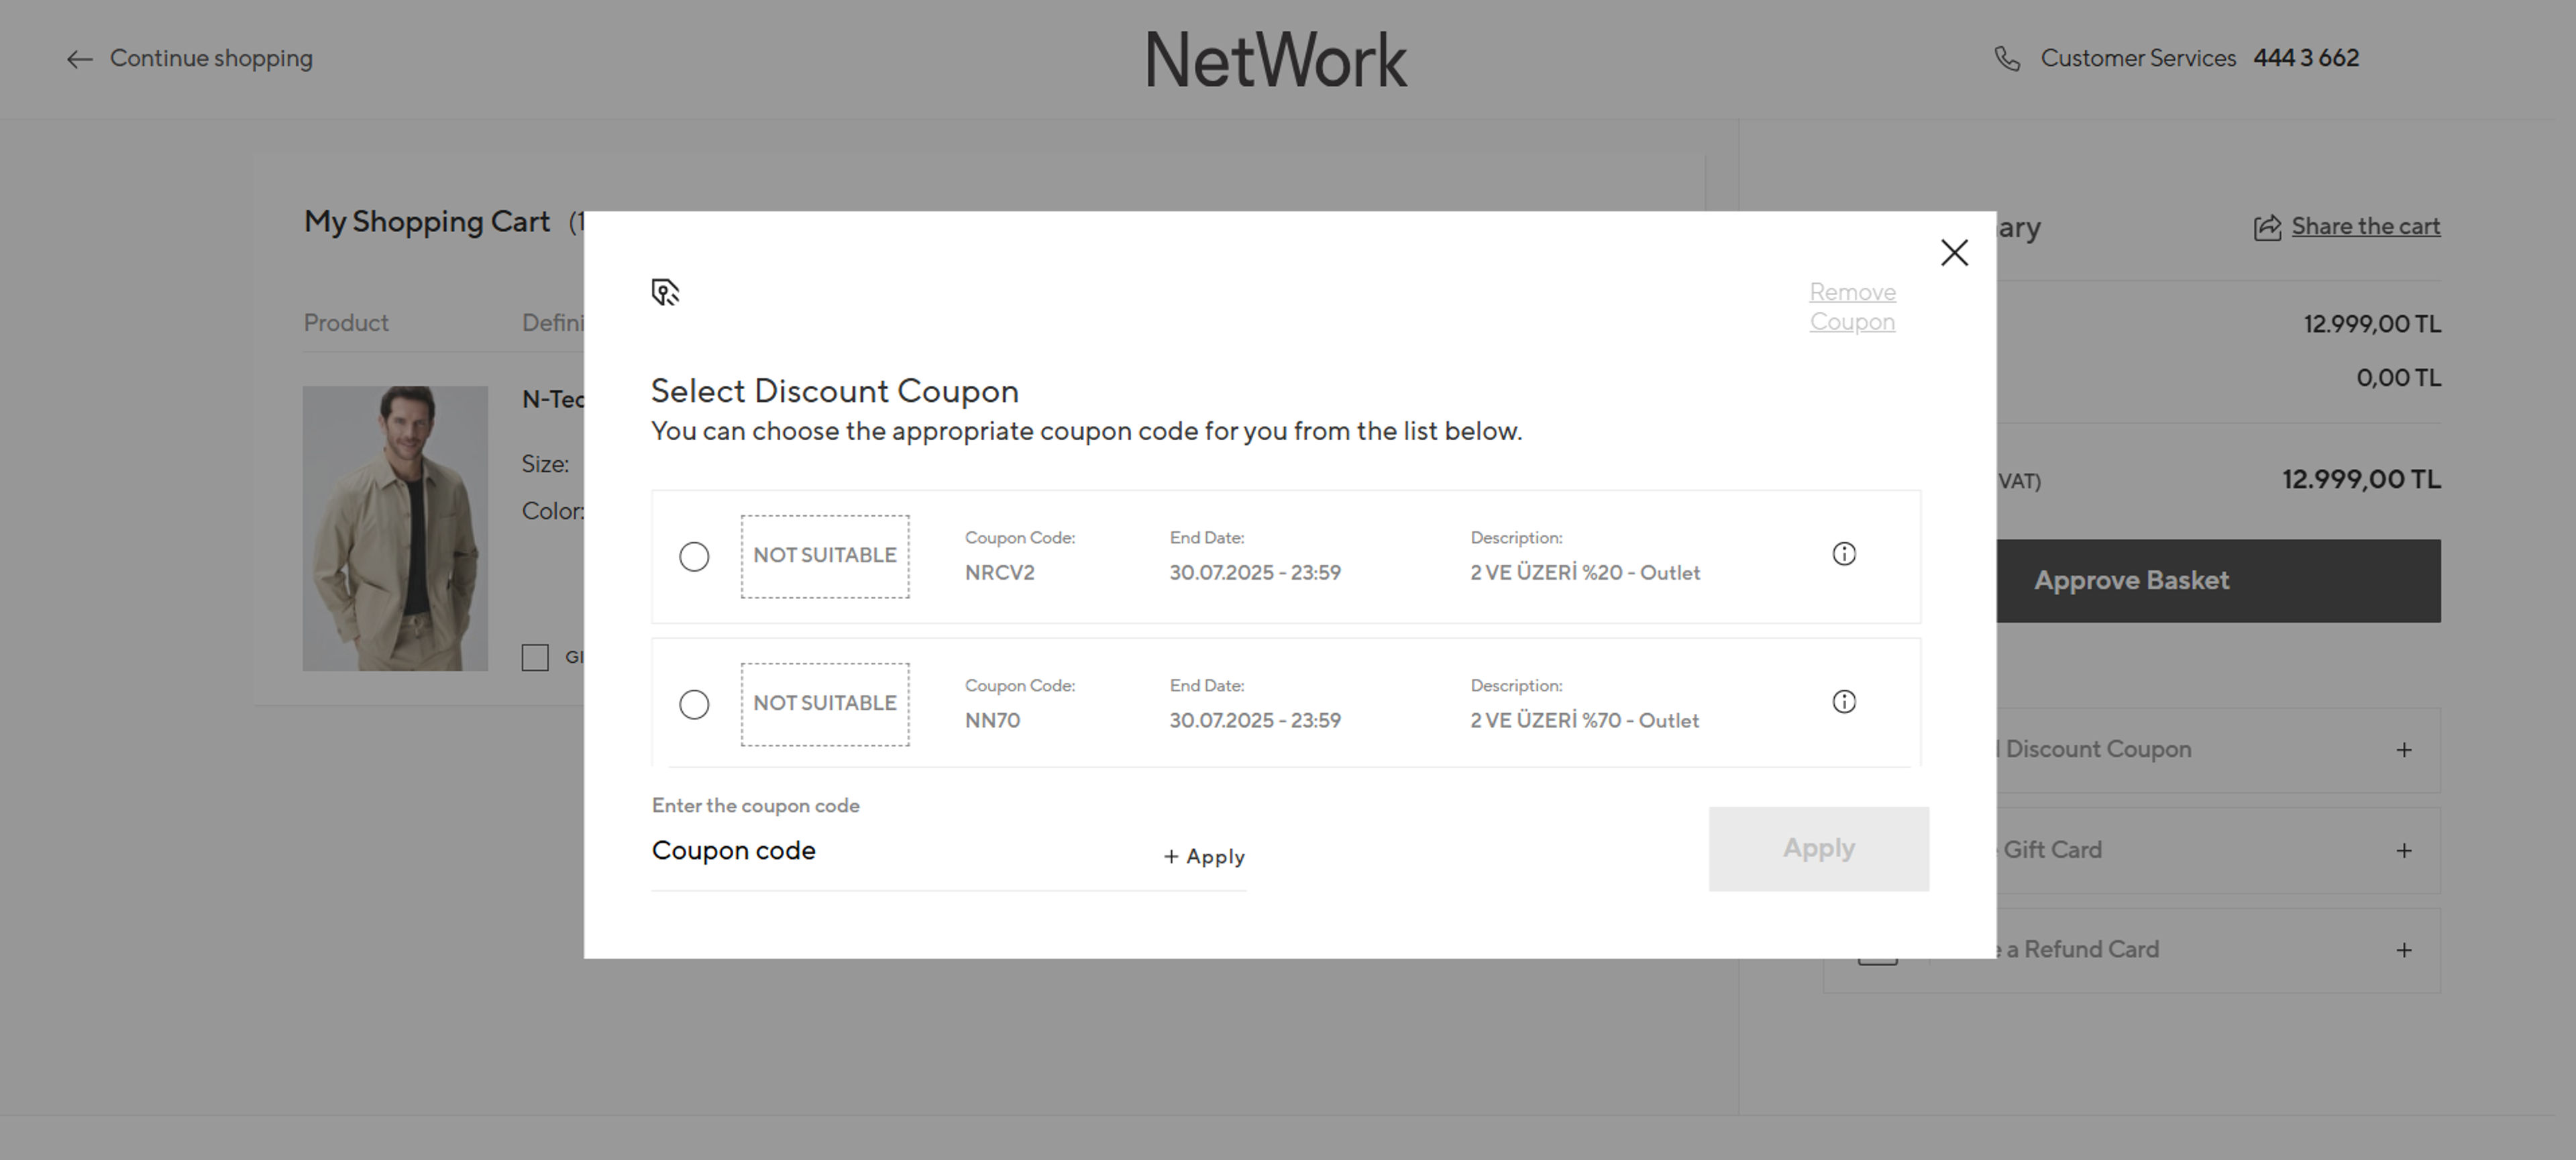Click the Product column header
The width and height of the screenshot is (2576, 1160).
point(346,323)
